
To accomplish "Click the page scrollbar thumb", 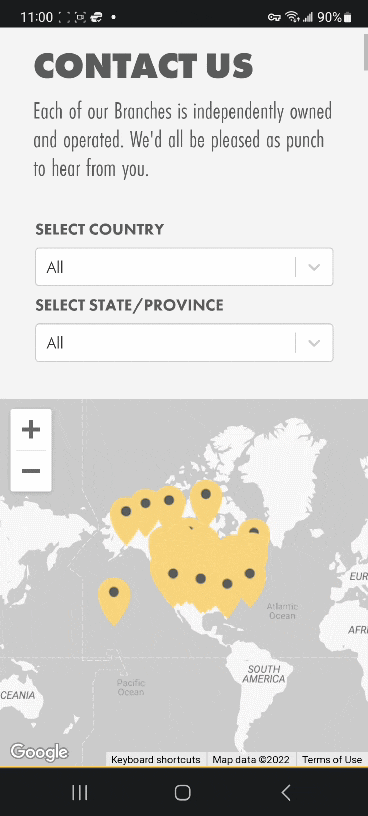I will [365, 51].
